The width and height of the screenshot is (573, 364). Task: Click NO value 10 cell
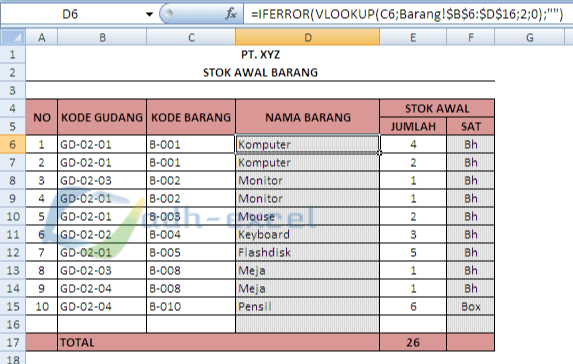point(42,306)
